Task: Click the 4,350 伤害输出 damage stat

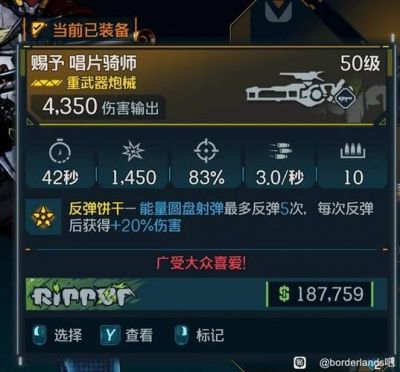Action: point(100,107)
